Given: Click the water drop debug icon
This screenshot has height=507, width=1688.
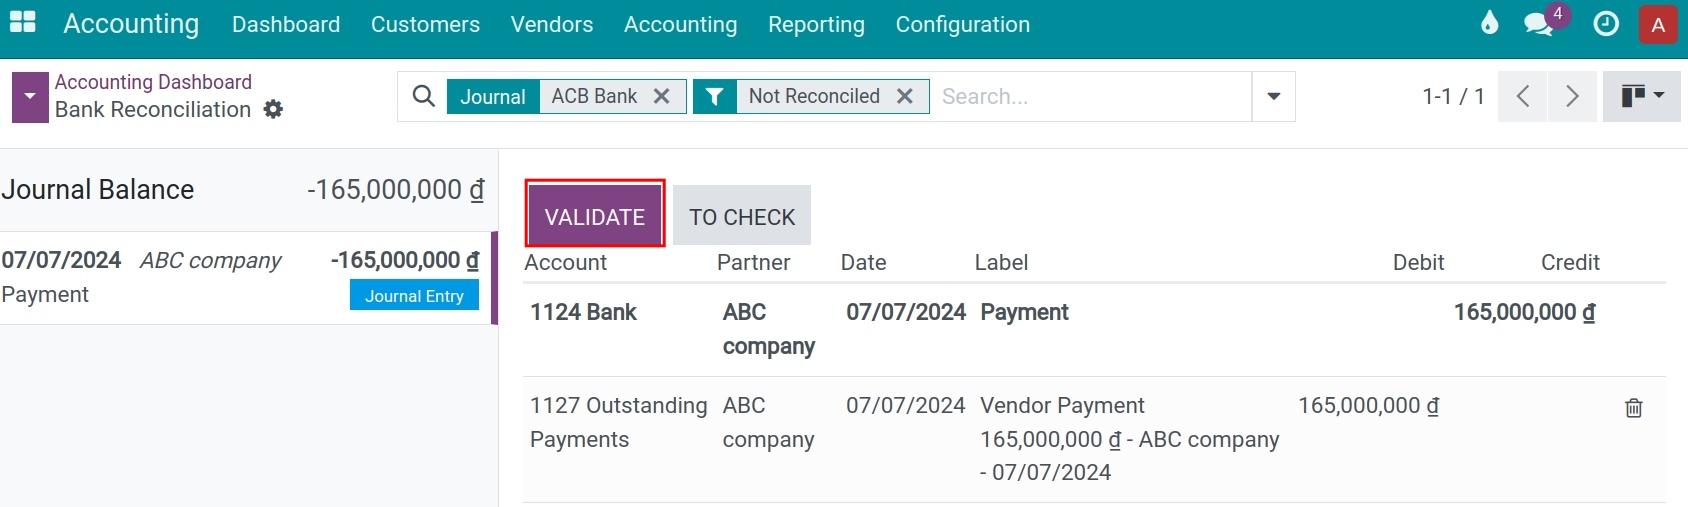Looking at the screenshot, I should pyautogui.click(x=1490, y=23).
